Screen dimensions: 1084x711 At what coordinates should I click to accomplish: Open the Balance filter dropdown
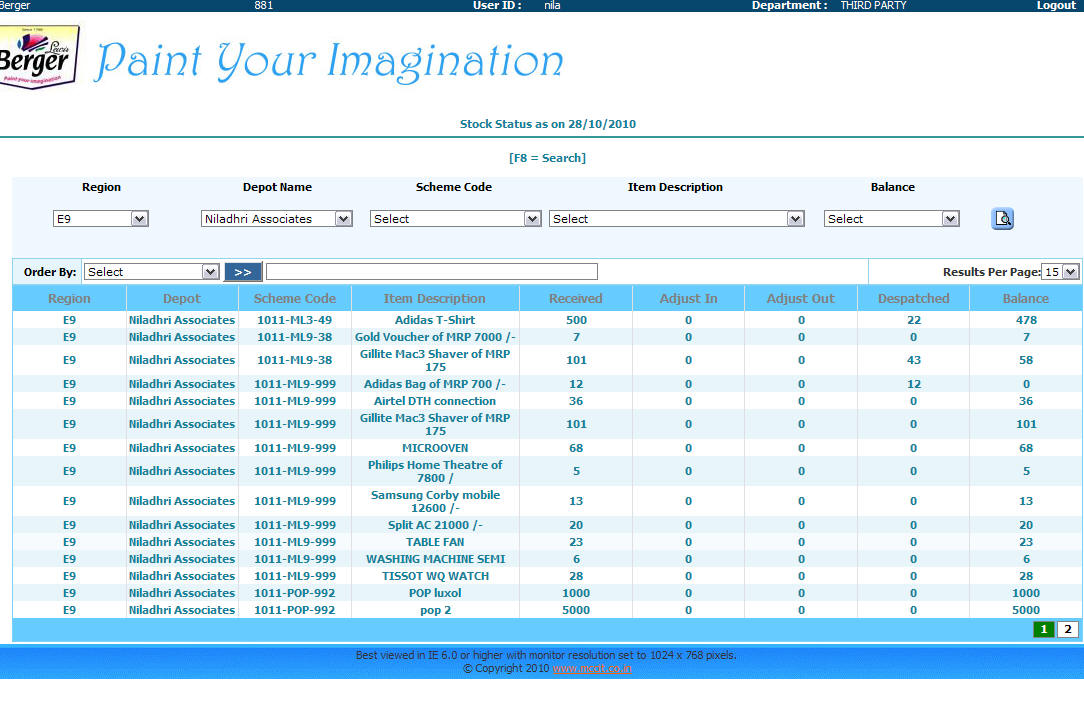(x=891, y=219)
